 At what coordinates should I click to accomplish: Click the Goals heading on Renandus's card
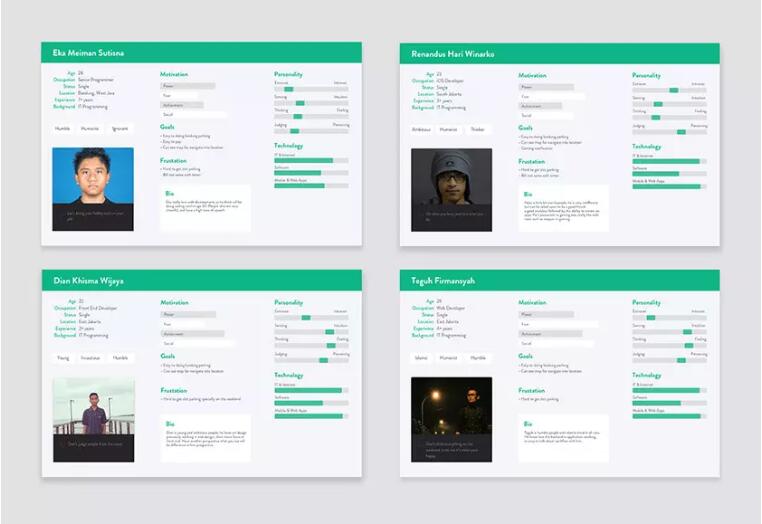(525, 128)
